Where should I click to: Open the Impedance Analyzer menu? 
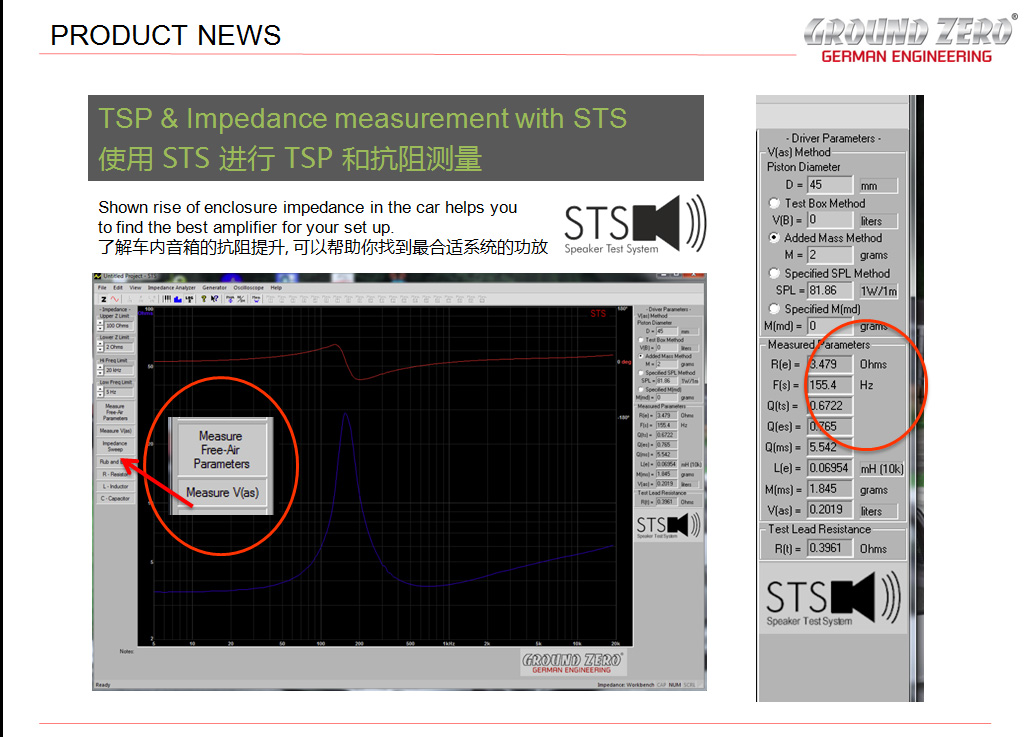172,288
